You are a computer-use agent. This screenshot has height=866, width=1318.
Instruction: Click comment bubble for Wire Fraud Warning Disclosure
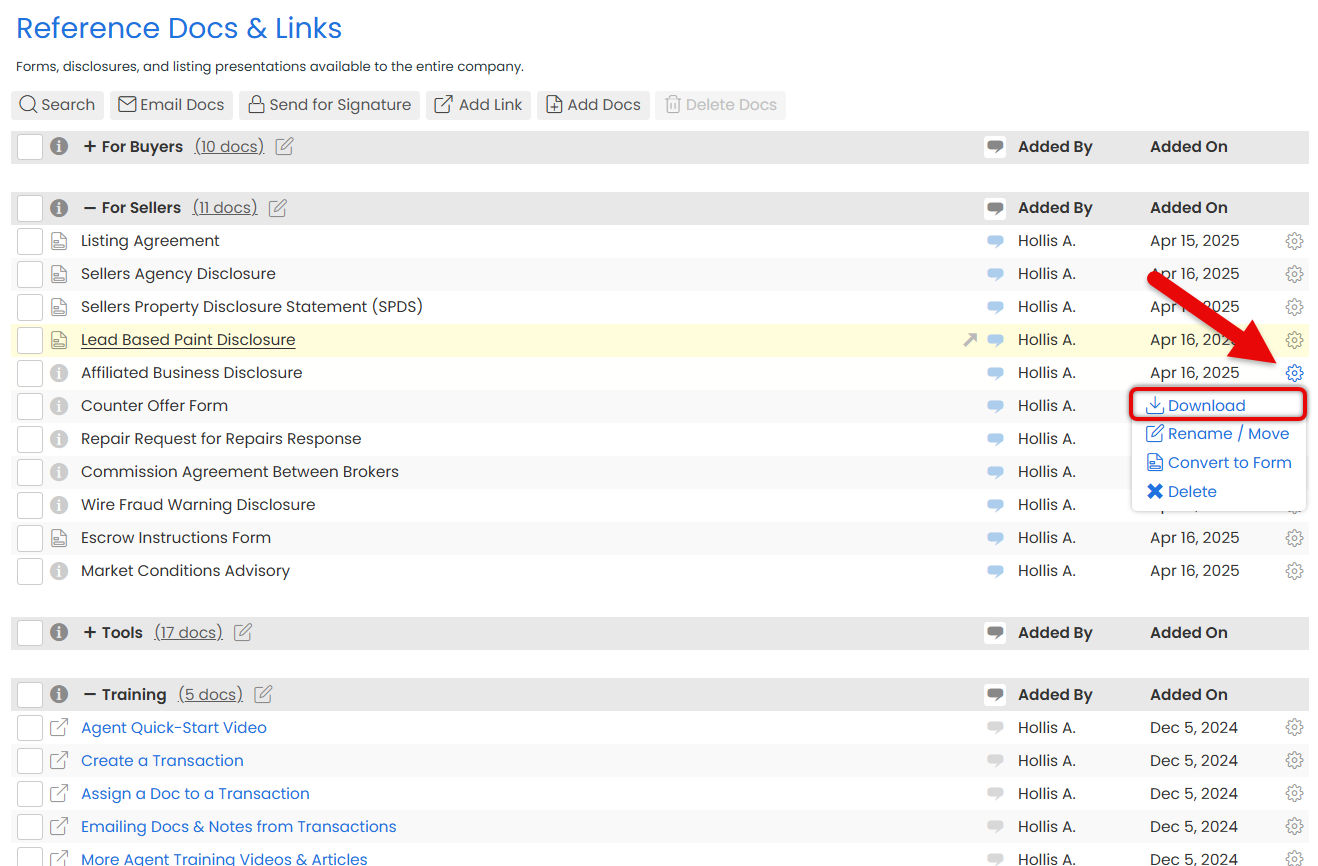995,505
